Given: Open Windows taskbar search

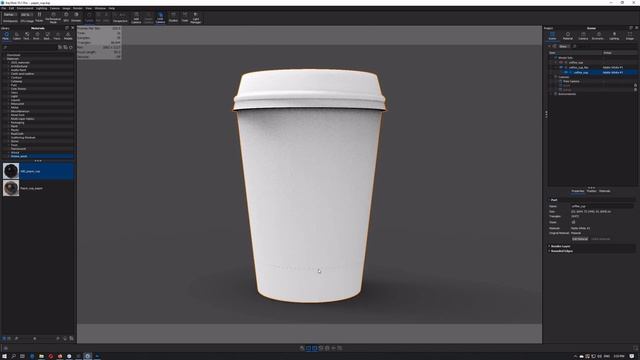Looking at the screenshot, I should 13,356.
